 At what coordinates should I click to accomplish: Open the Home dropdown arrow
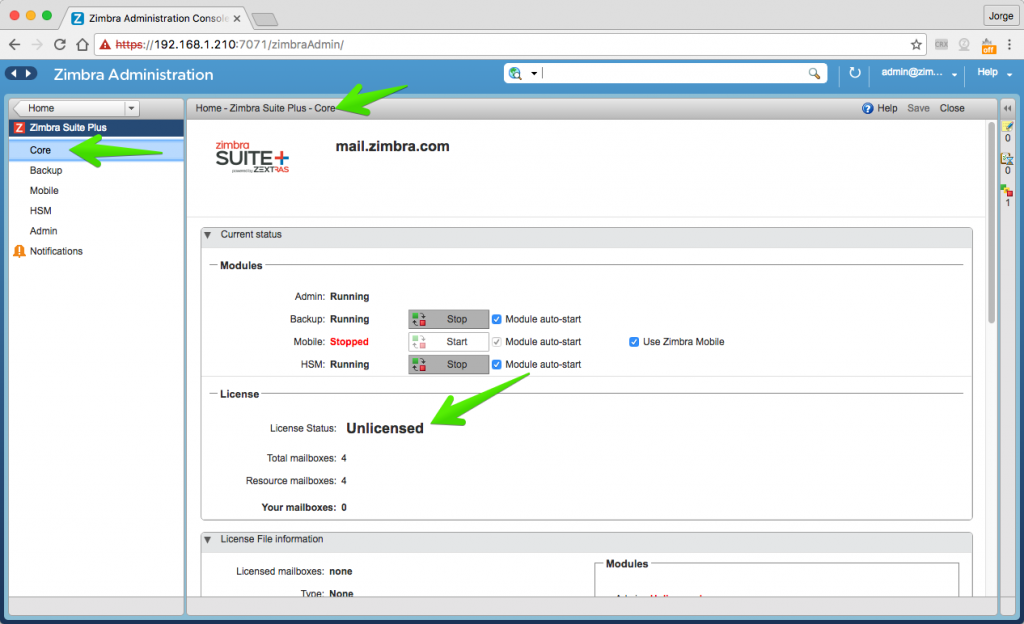[131, 108]
